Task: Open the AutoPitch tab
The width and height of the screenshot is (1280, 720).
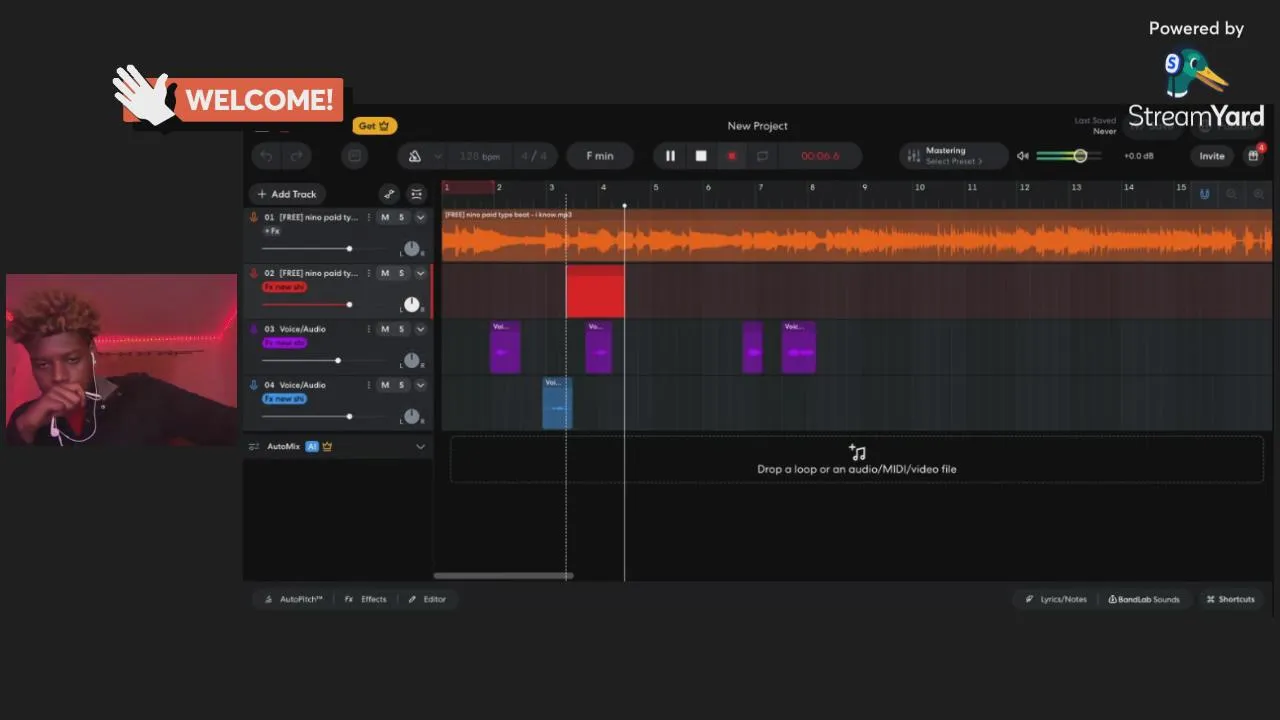Action: (294, 599)
